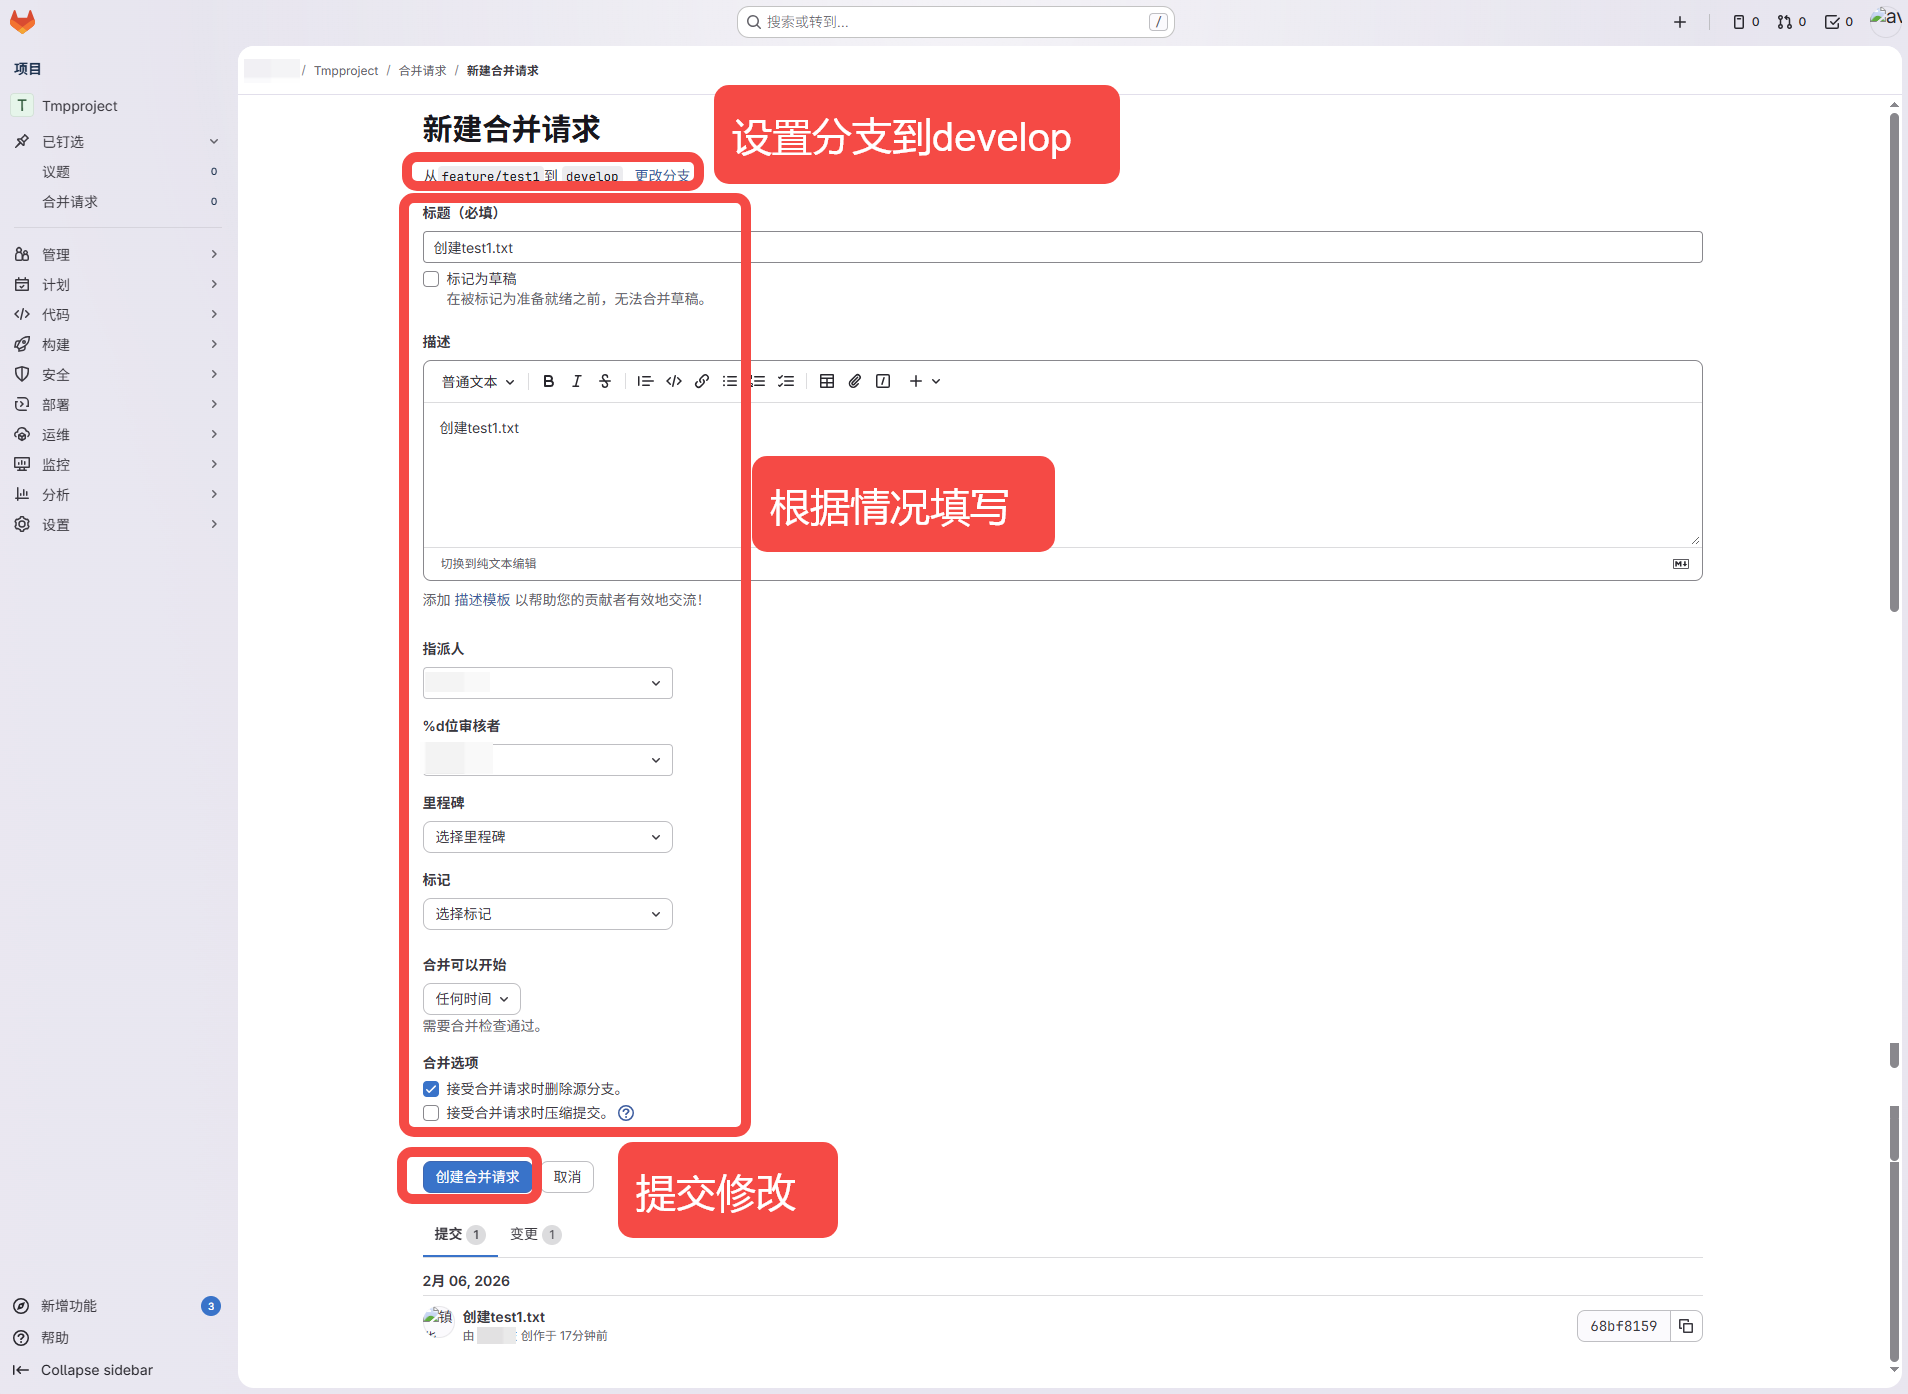Click the 更改分支 link
Image resolution: width=1908 pixels, height=1394 pixels.
662,176
